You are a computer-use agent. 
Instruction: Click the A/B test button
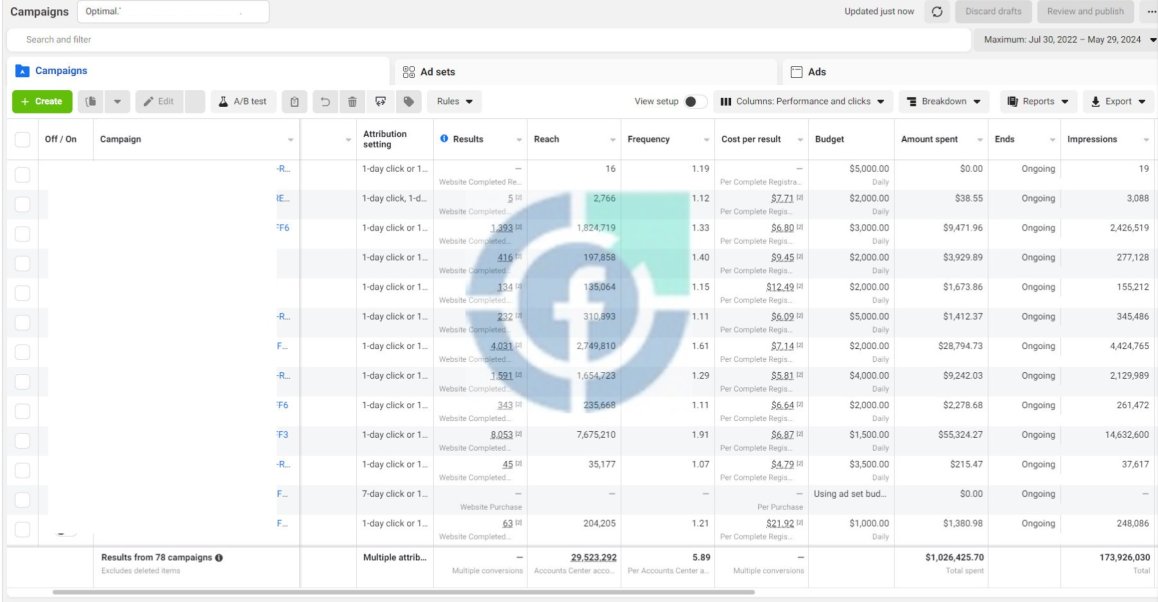coord(243,102)
